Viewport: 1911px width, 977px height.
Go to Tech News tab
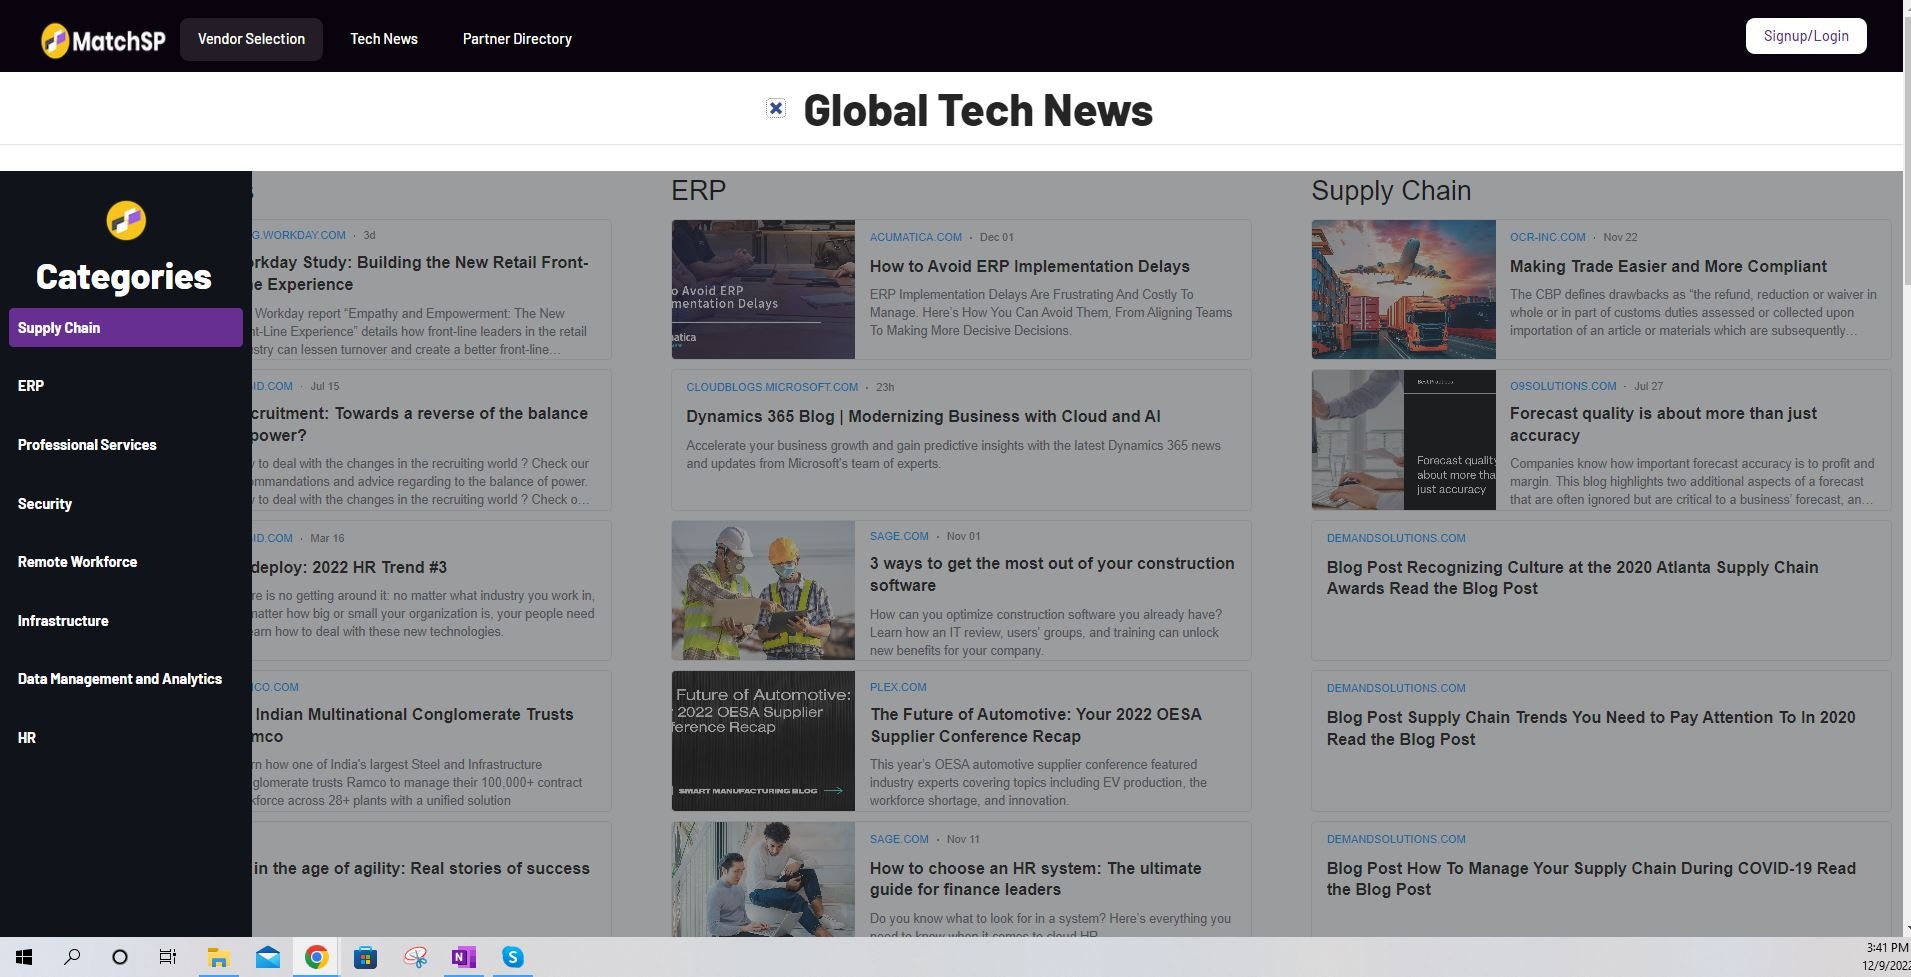384,39
